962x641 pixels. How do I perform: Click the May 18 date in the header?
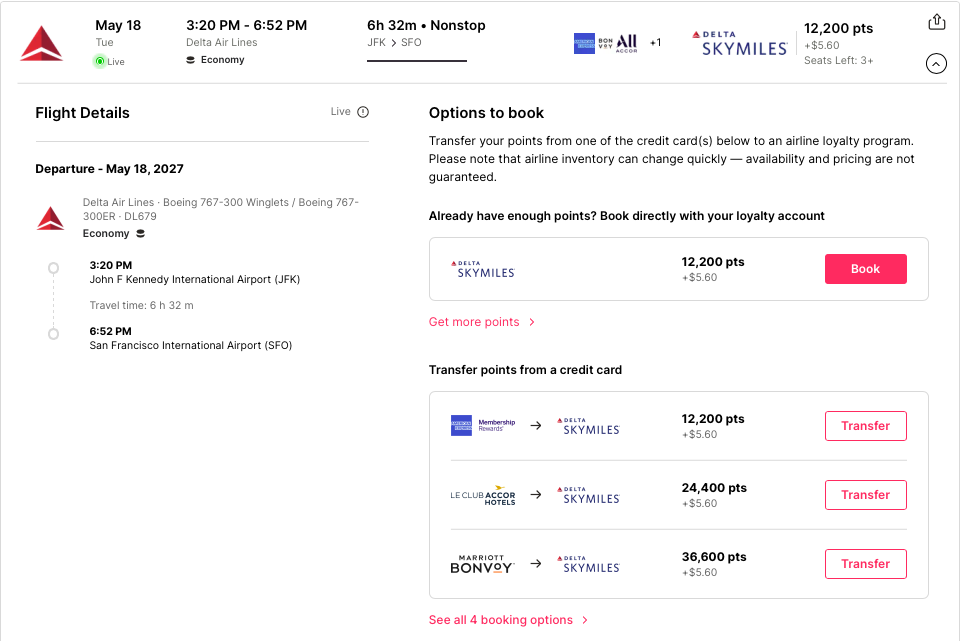pyautogui.click(x=118, y=25)
